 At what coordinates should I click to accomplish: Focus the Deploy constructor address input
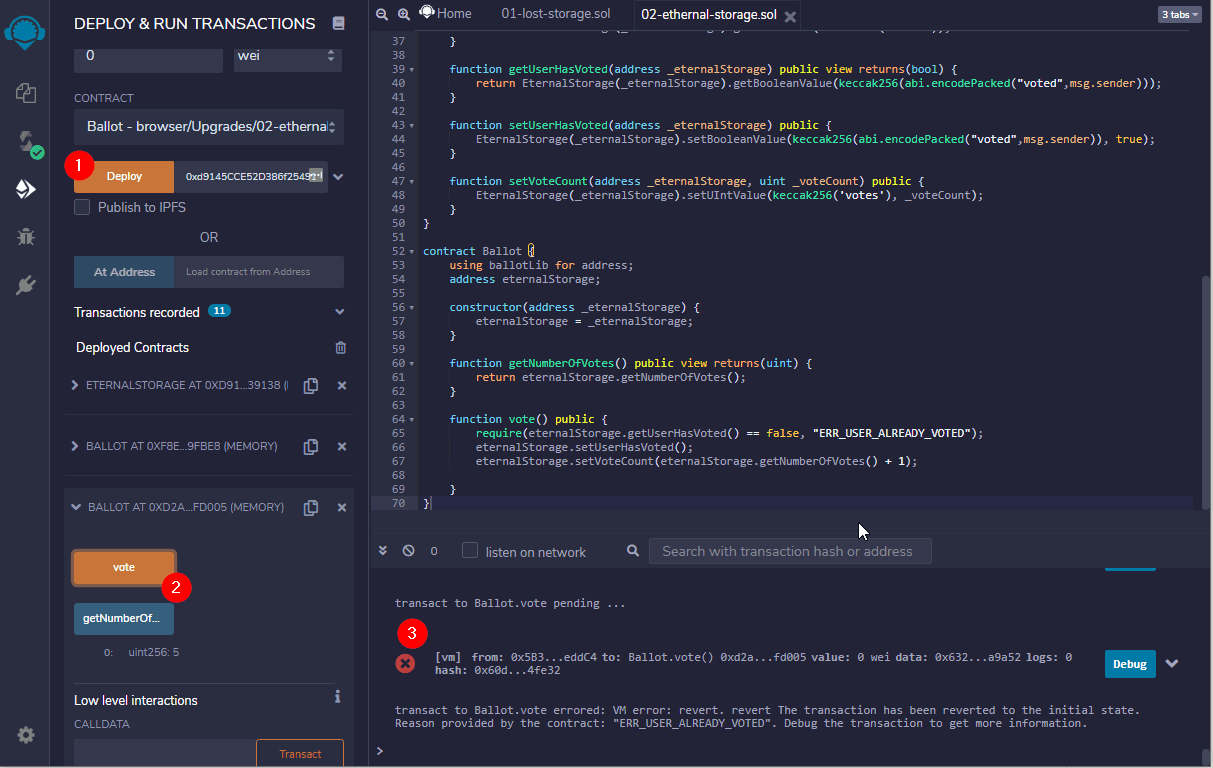[x=251, y=176]
